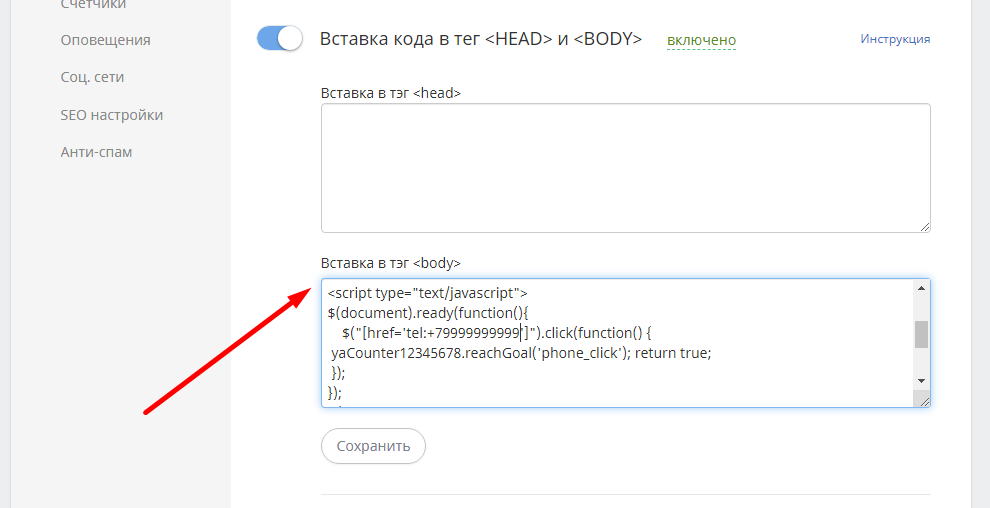
Task: Open the 'Счетчики' sidebar section
Action: (94, 5)
